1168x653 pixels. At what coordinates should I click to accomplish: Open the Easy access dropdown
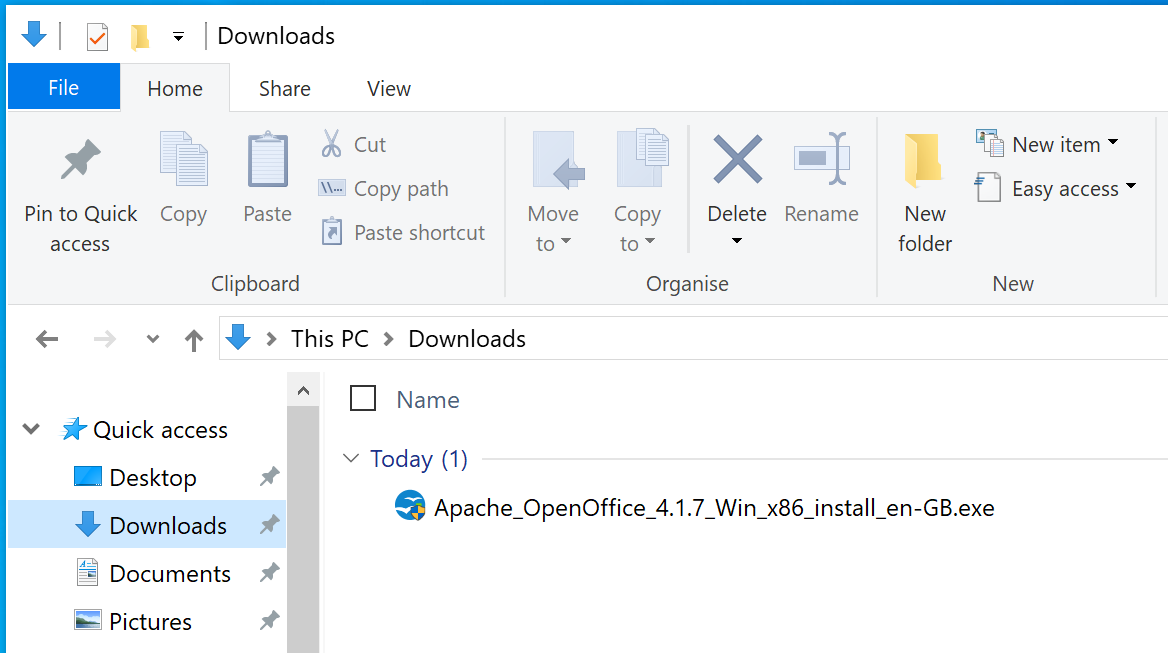point(1130,187)
